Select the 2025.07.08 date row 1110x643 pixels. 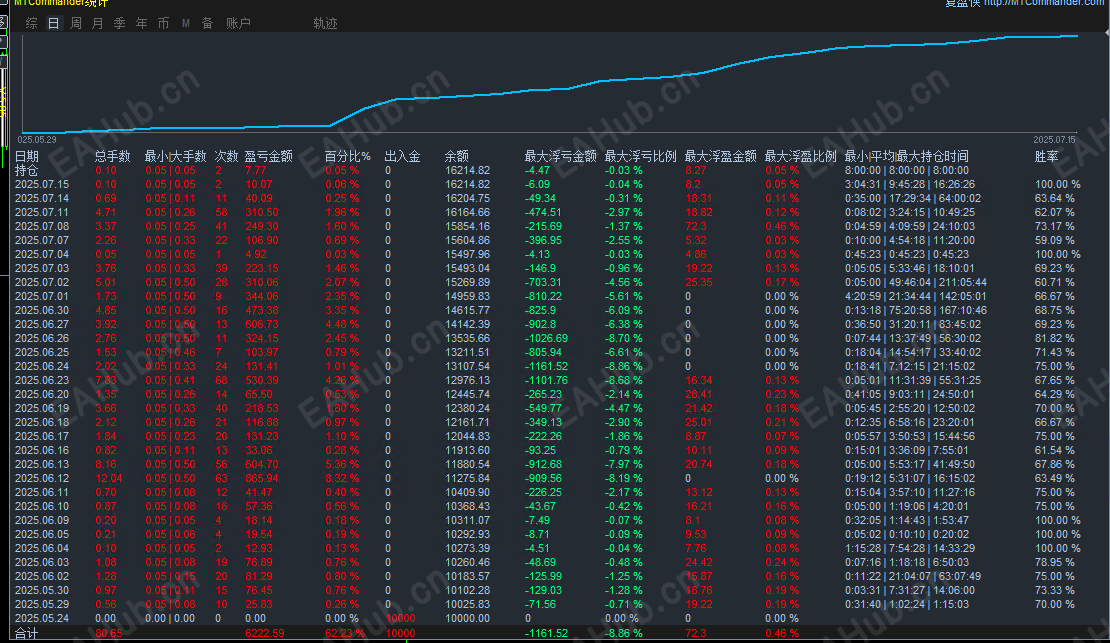click(x=42, y=227)
